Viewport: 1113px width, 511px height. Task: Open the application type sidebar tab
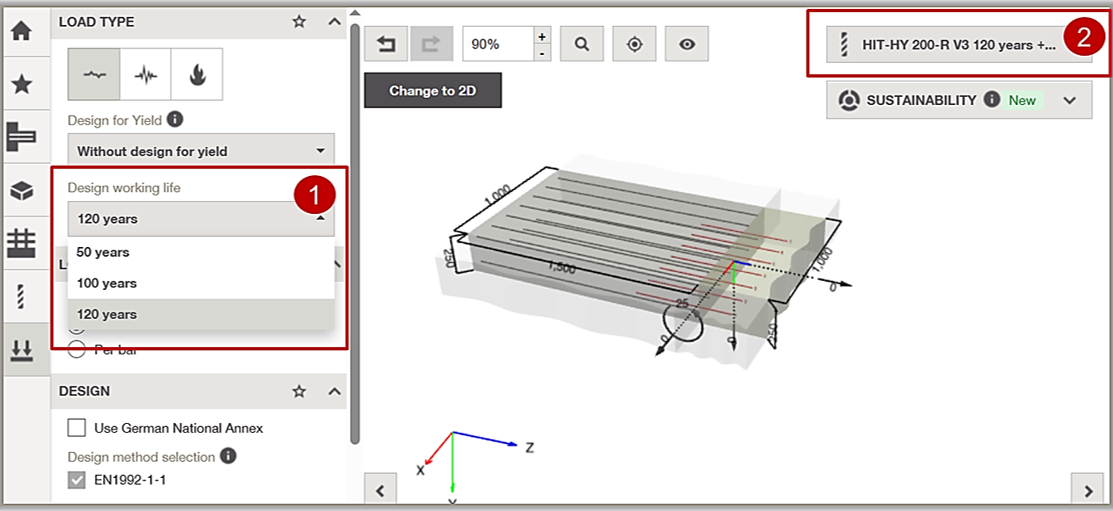point(22,136)
